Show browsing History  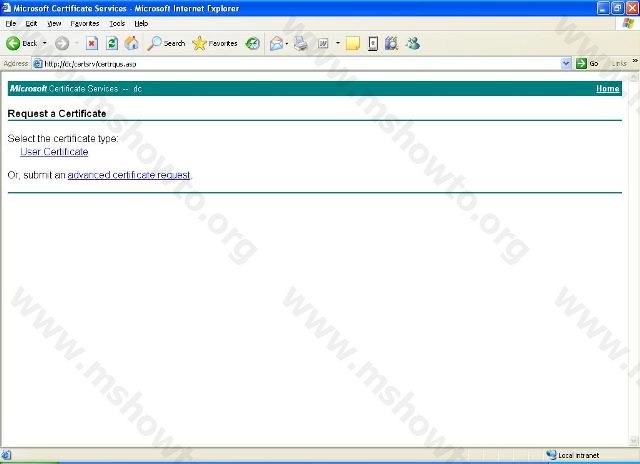pos(253,43)
